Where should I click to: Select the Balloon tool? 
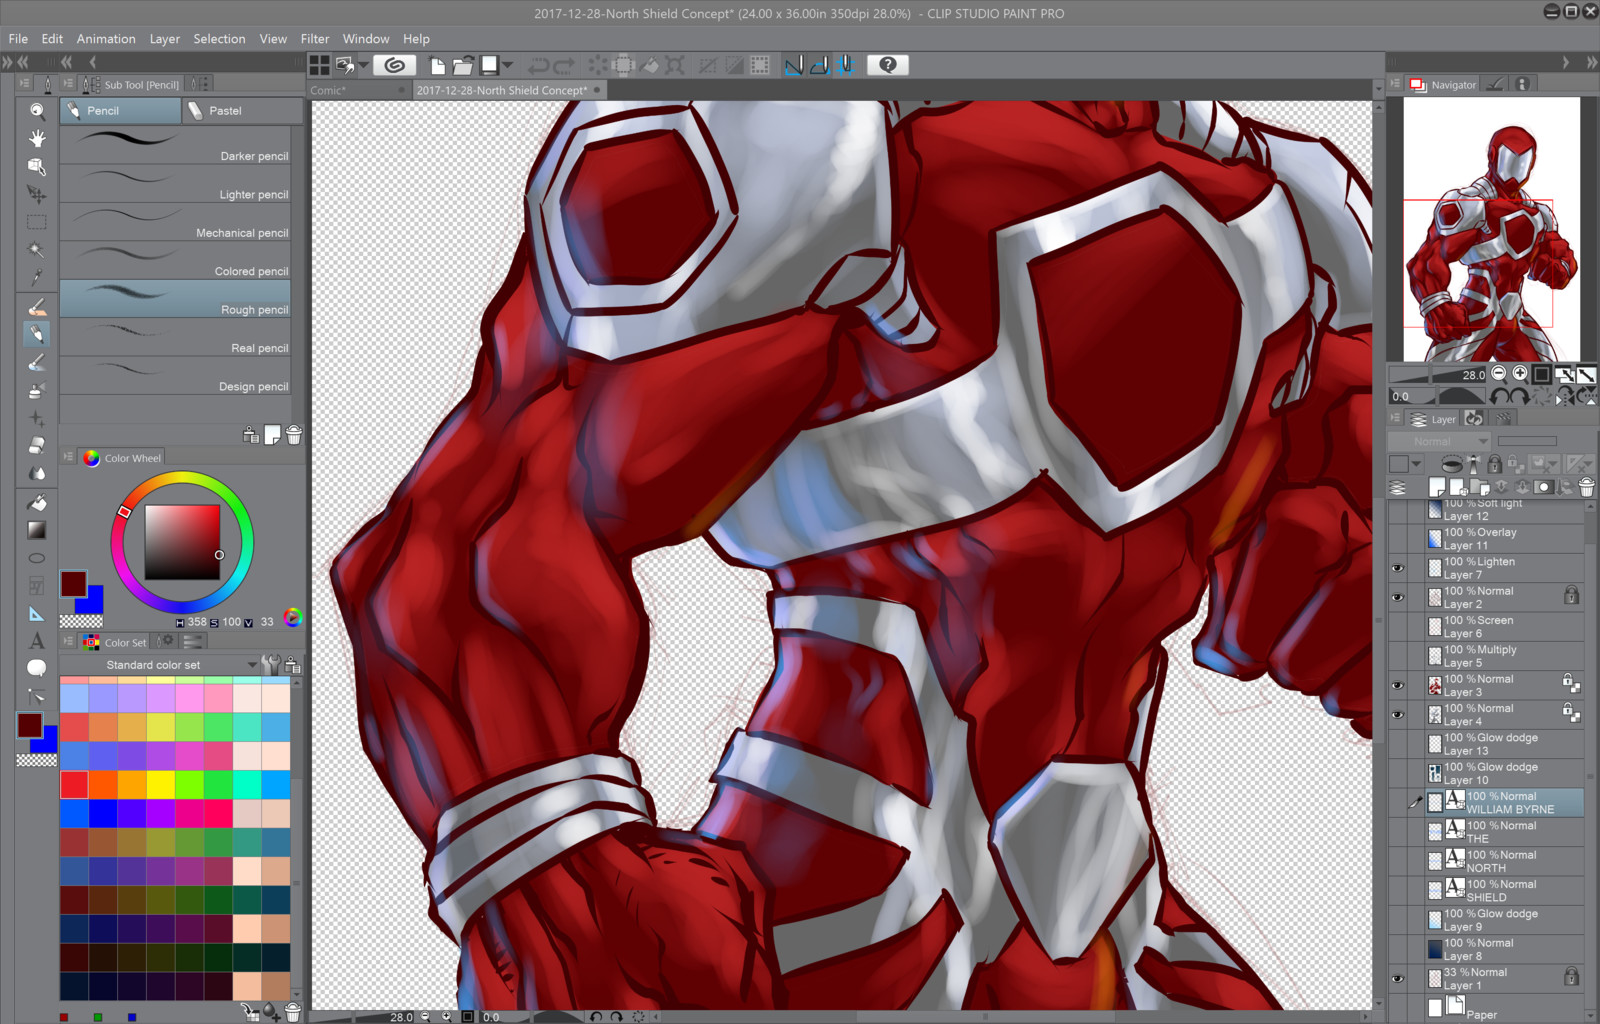pyautogui.click(x=37, y=668)
